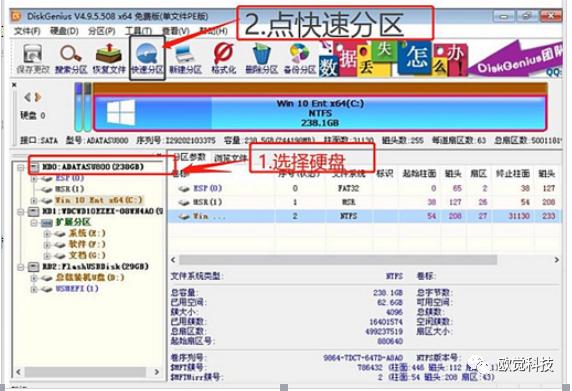This screenshot has height=391, width=572.
Task: Select the ESP(0) row in partition table
Action: 364,188
